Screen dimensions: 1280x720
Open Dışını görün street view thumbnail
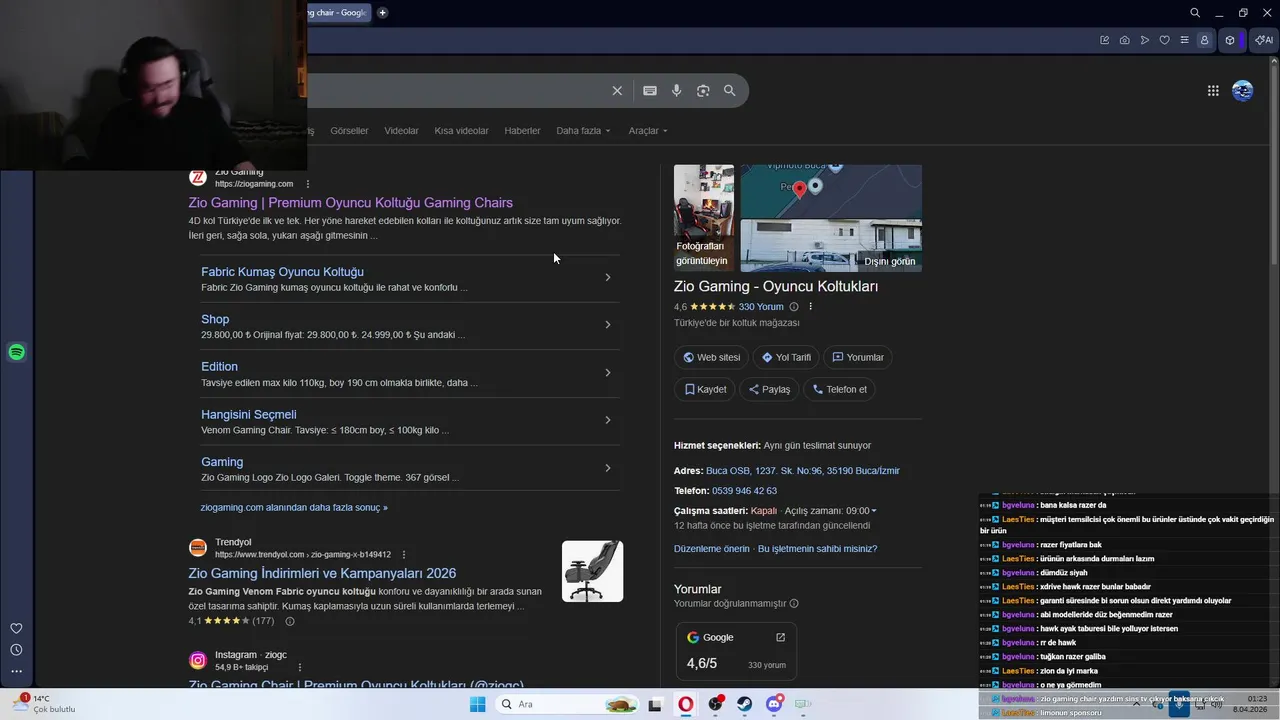click(x=831, y=246)
